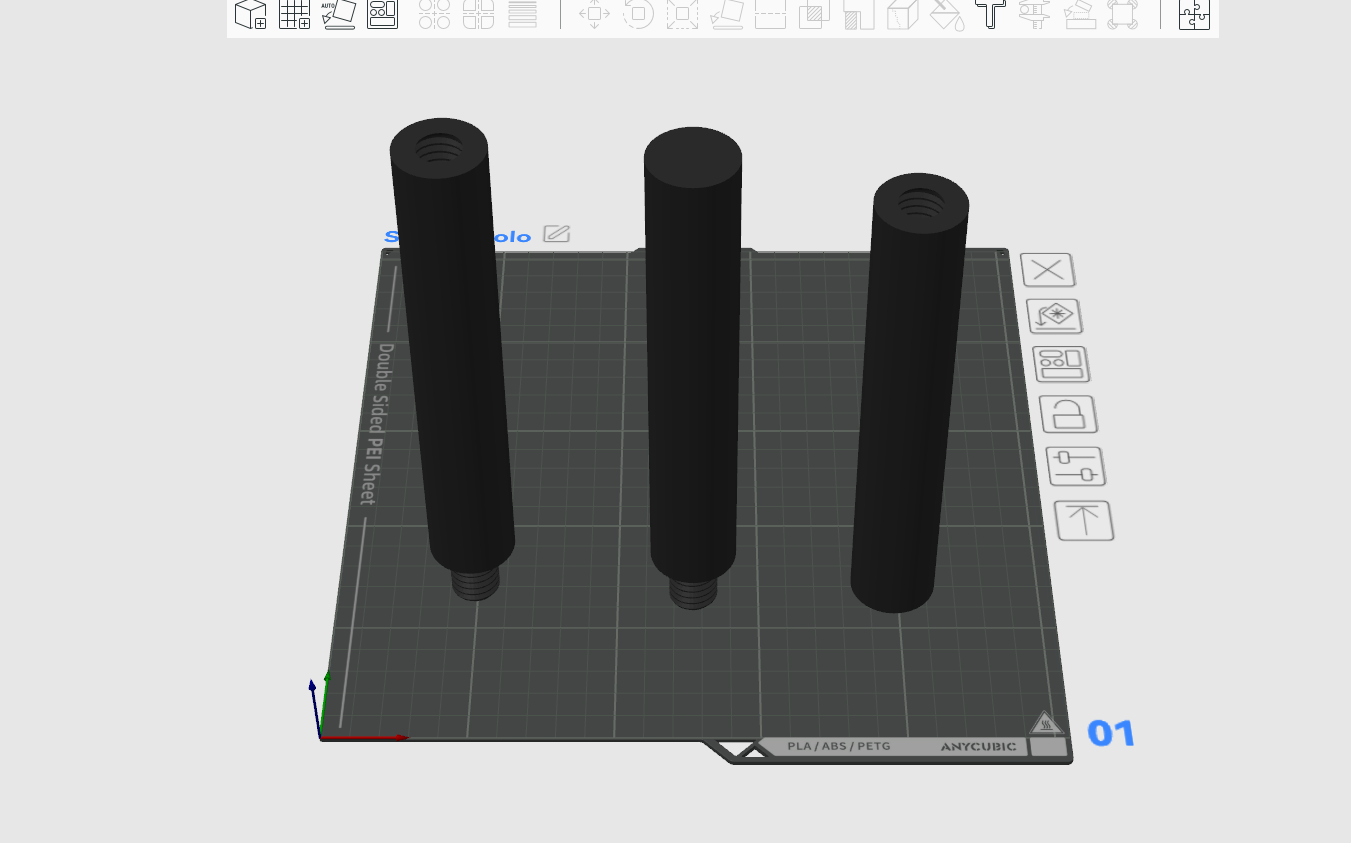Screen dimensions: 1351x843
Task: Switch to Assembly view puzzle icon
Action: pyautogui.click(x=1194, y=14)
